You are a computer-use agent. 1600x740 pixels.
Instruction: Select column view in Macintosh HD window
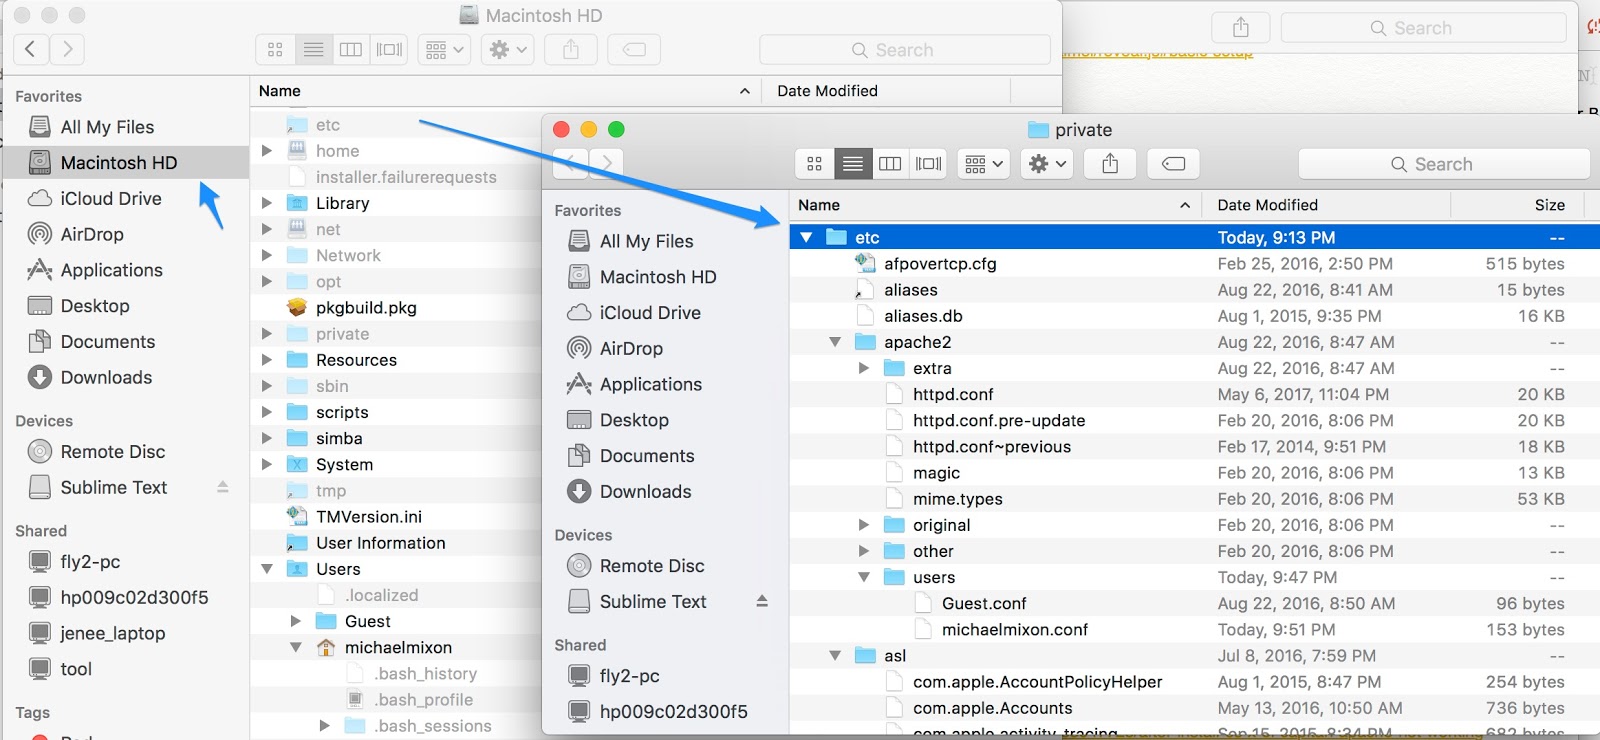click(x=351, y=49)
